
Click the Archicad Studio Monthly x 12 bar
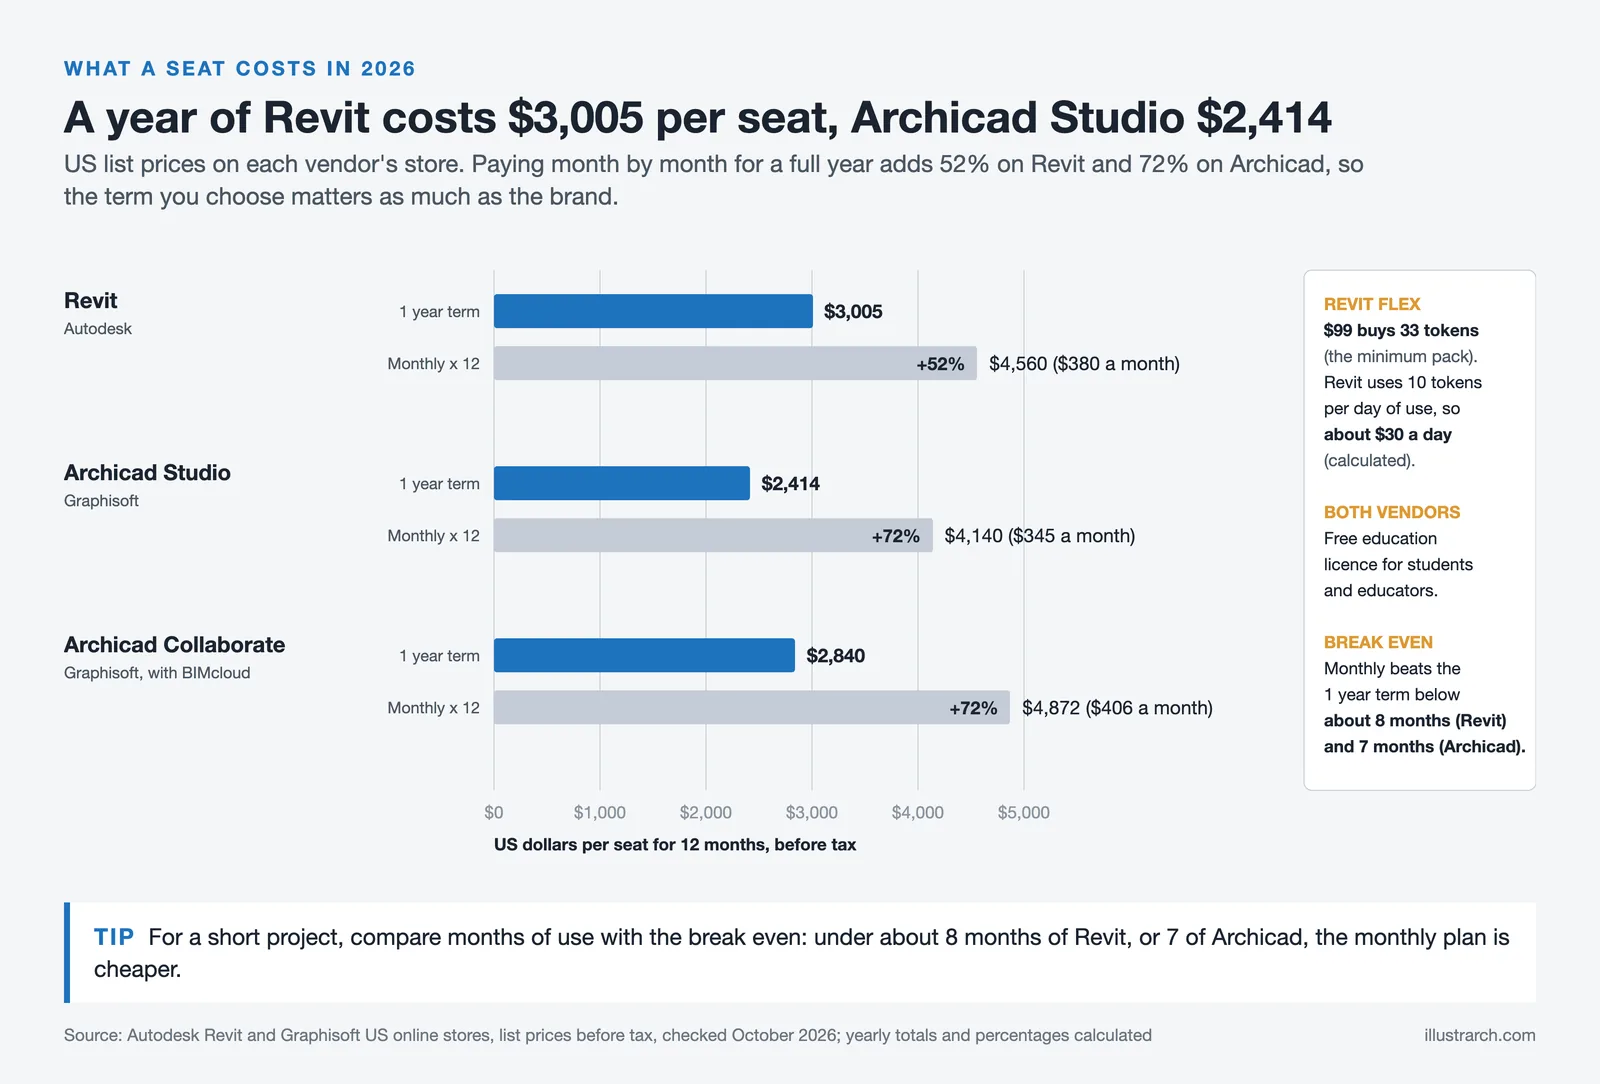tap(713, 535)
